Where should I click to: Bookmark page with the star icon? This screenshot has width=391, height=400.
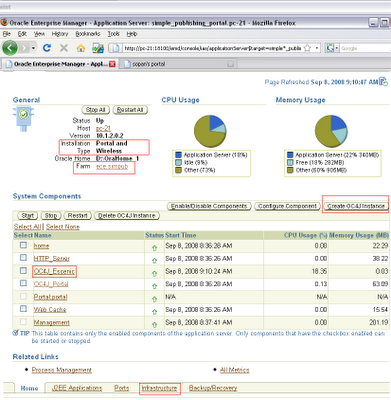tap(307, 48)
